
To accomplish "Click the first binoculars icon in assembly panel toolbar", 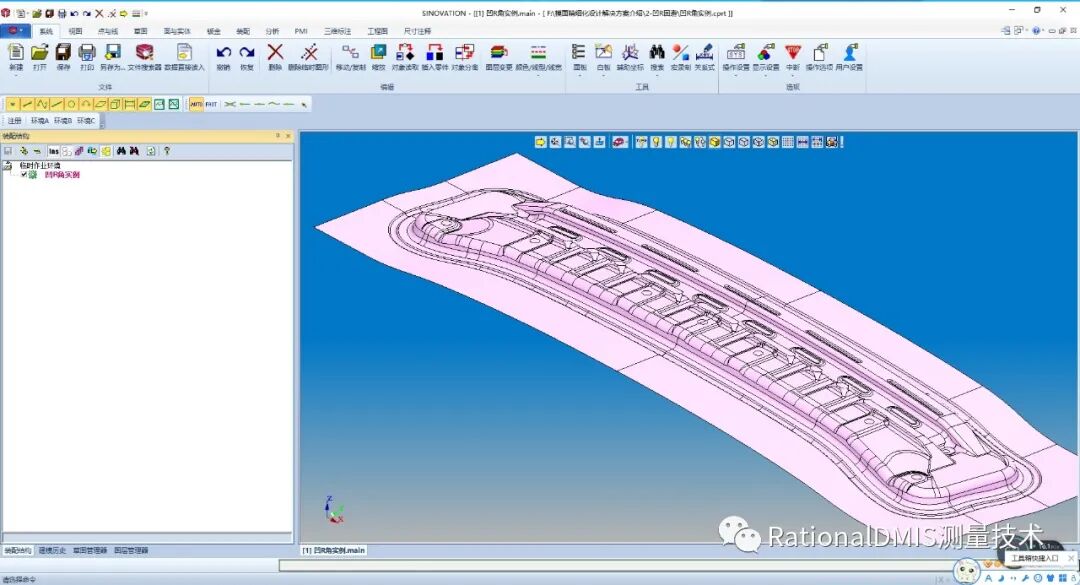I will 121,151.
